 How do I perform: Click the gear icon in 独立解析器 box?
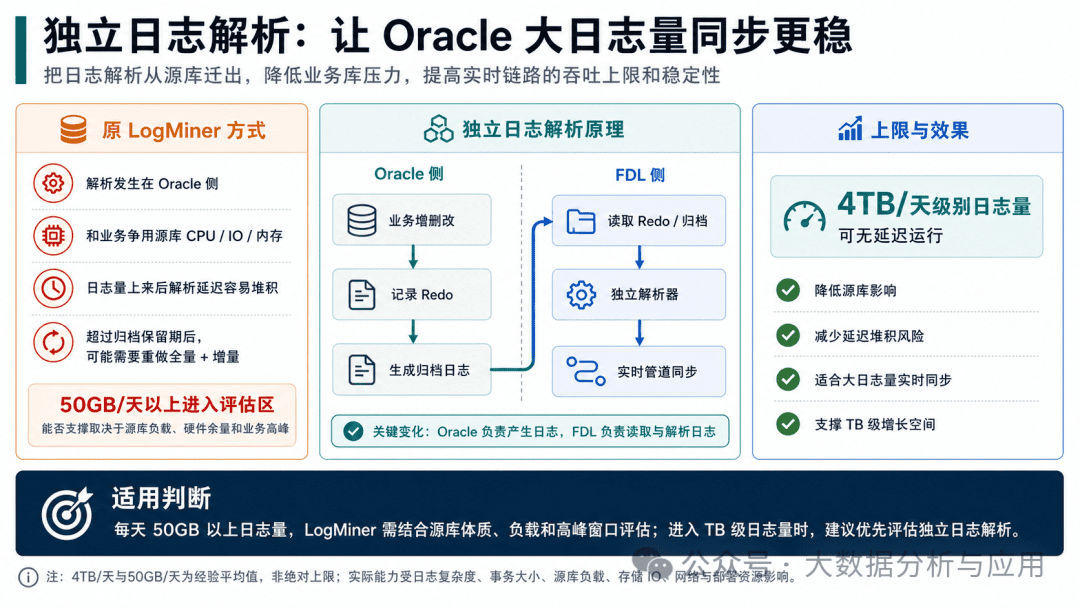(581, 295)
